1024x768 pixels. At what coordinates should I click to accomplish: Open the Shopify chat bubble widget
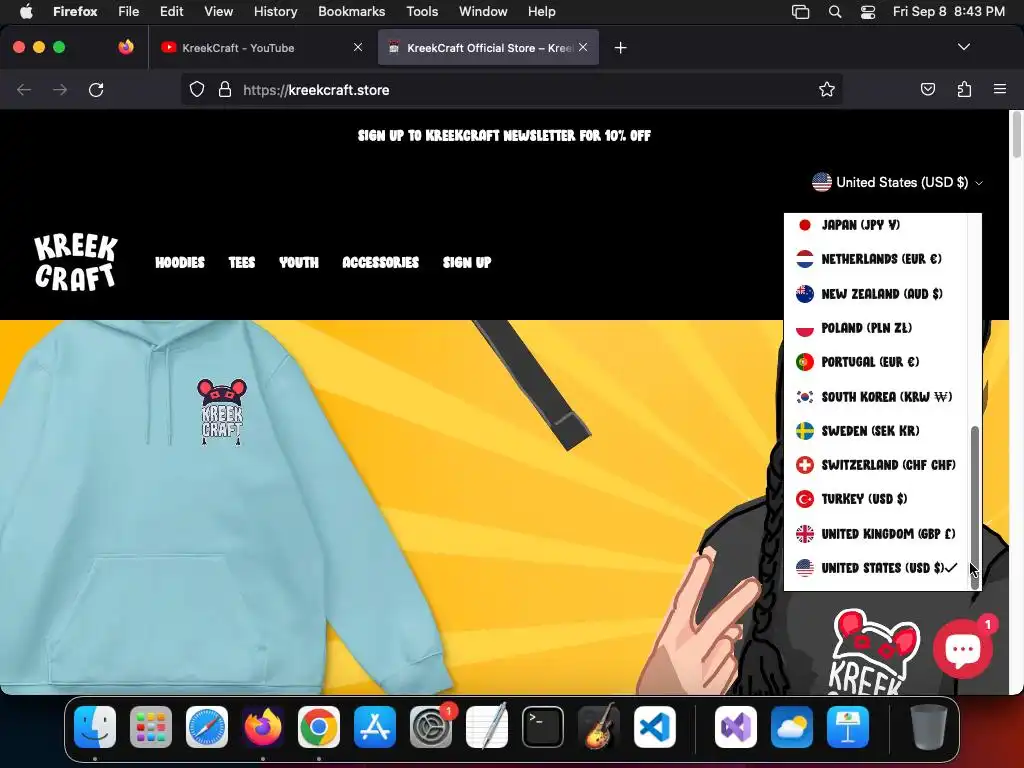pos(963,649)
